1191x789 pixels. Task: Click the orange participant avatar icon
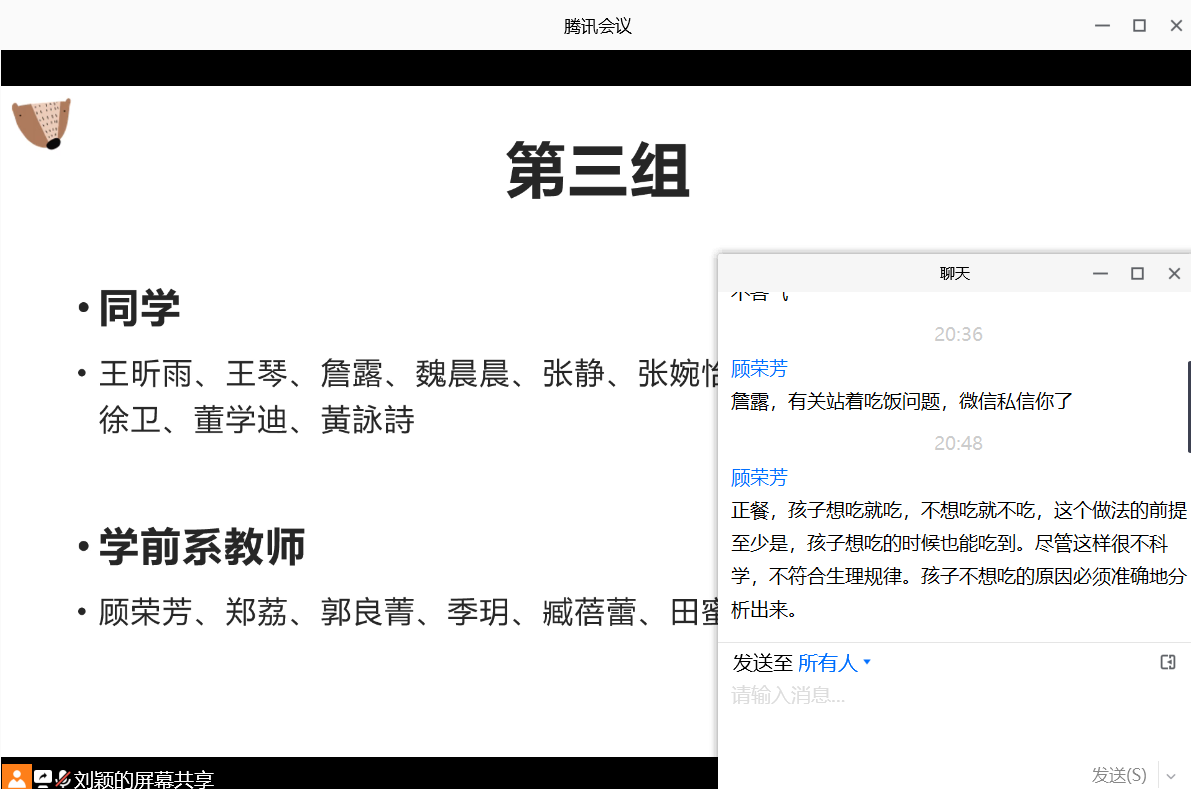[16, 777]
